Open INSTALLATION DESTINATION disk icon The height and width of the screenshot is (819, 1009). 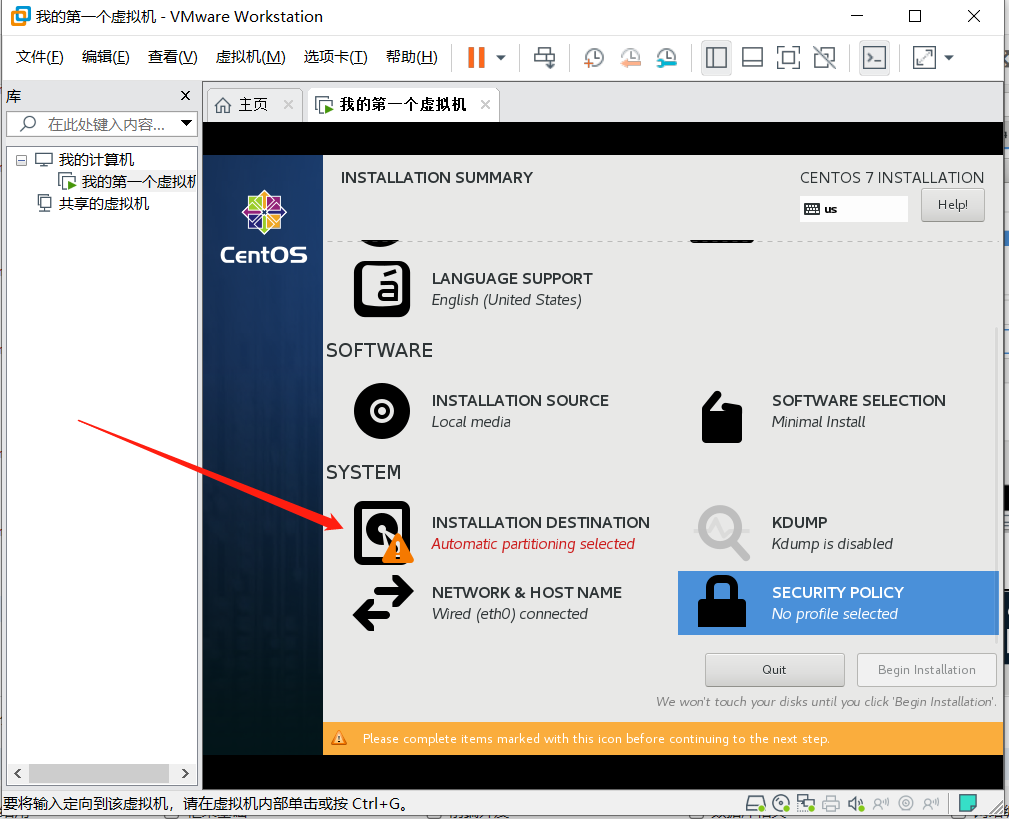tap(382, 533)
